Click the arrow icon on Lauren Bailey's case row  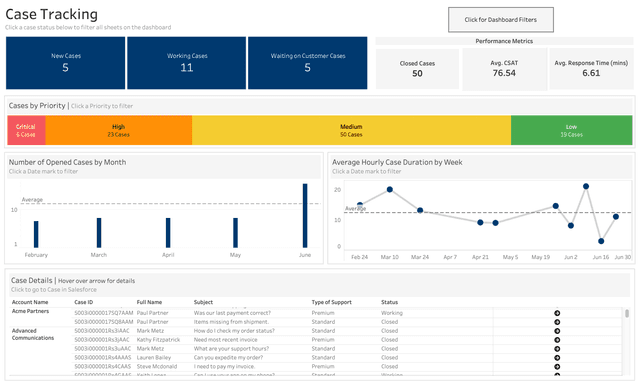[x=557, y=358]
